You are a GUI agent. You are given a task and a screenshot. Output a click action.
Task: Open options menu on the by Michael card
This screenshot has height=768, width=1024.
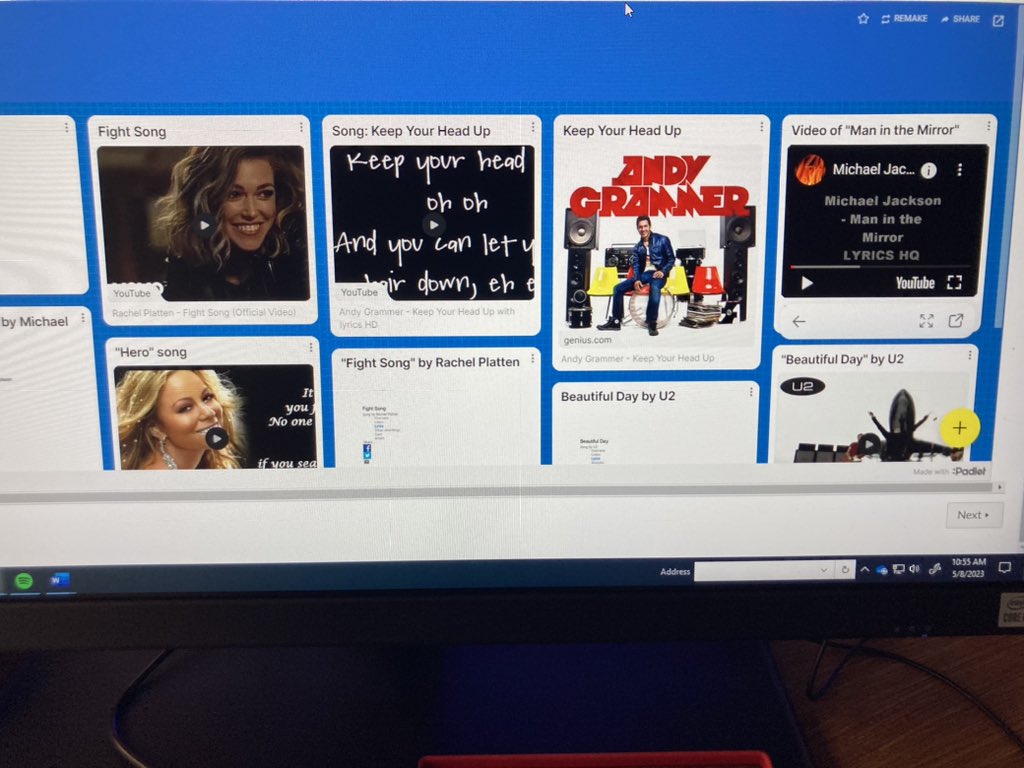(83, 317)
